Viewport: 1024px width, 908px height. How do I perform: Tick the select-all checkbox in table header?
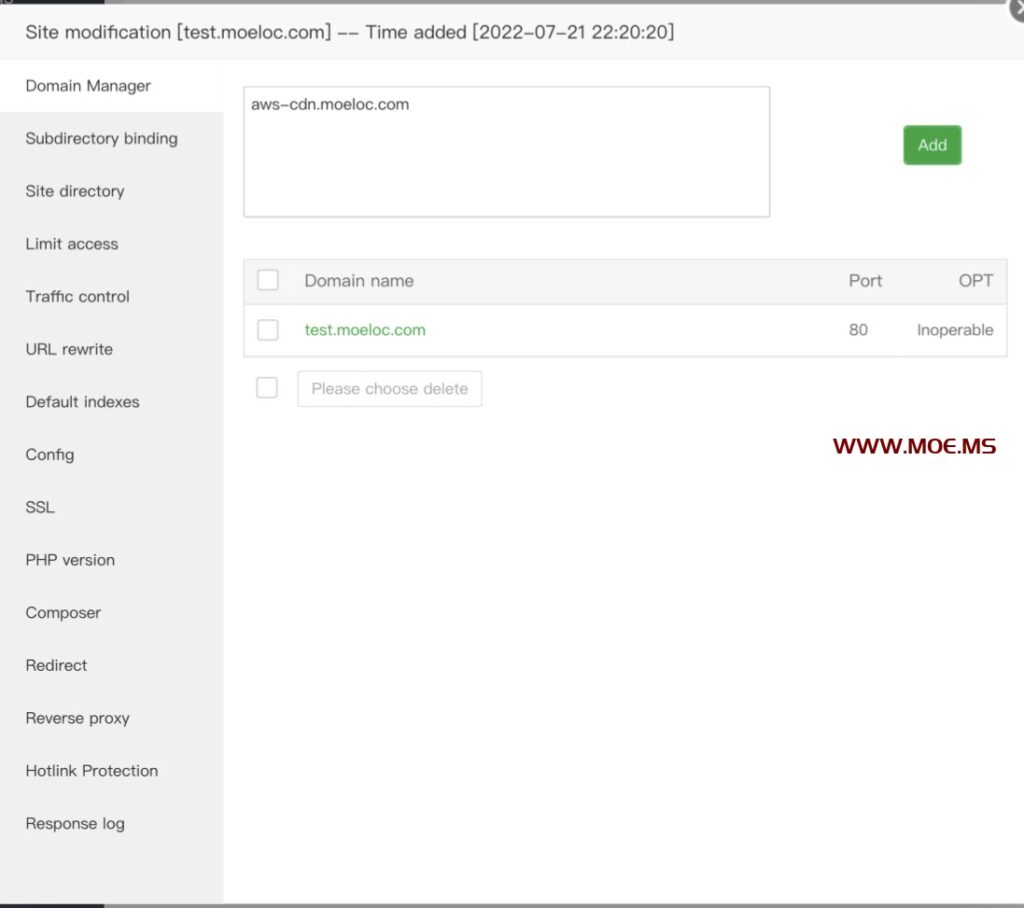point(268,281)
